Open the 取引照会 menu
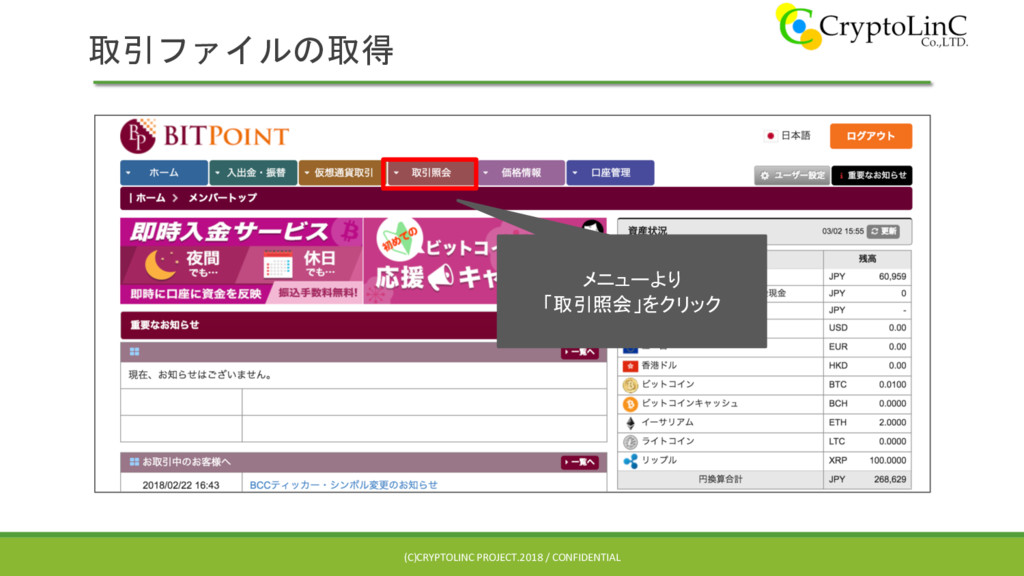The height and width of the screenshot is (576, 1024). point(430,173)
